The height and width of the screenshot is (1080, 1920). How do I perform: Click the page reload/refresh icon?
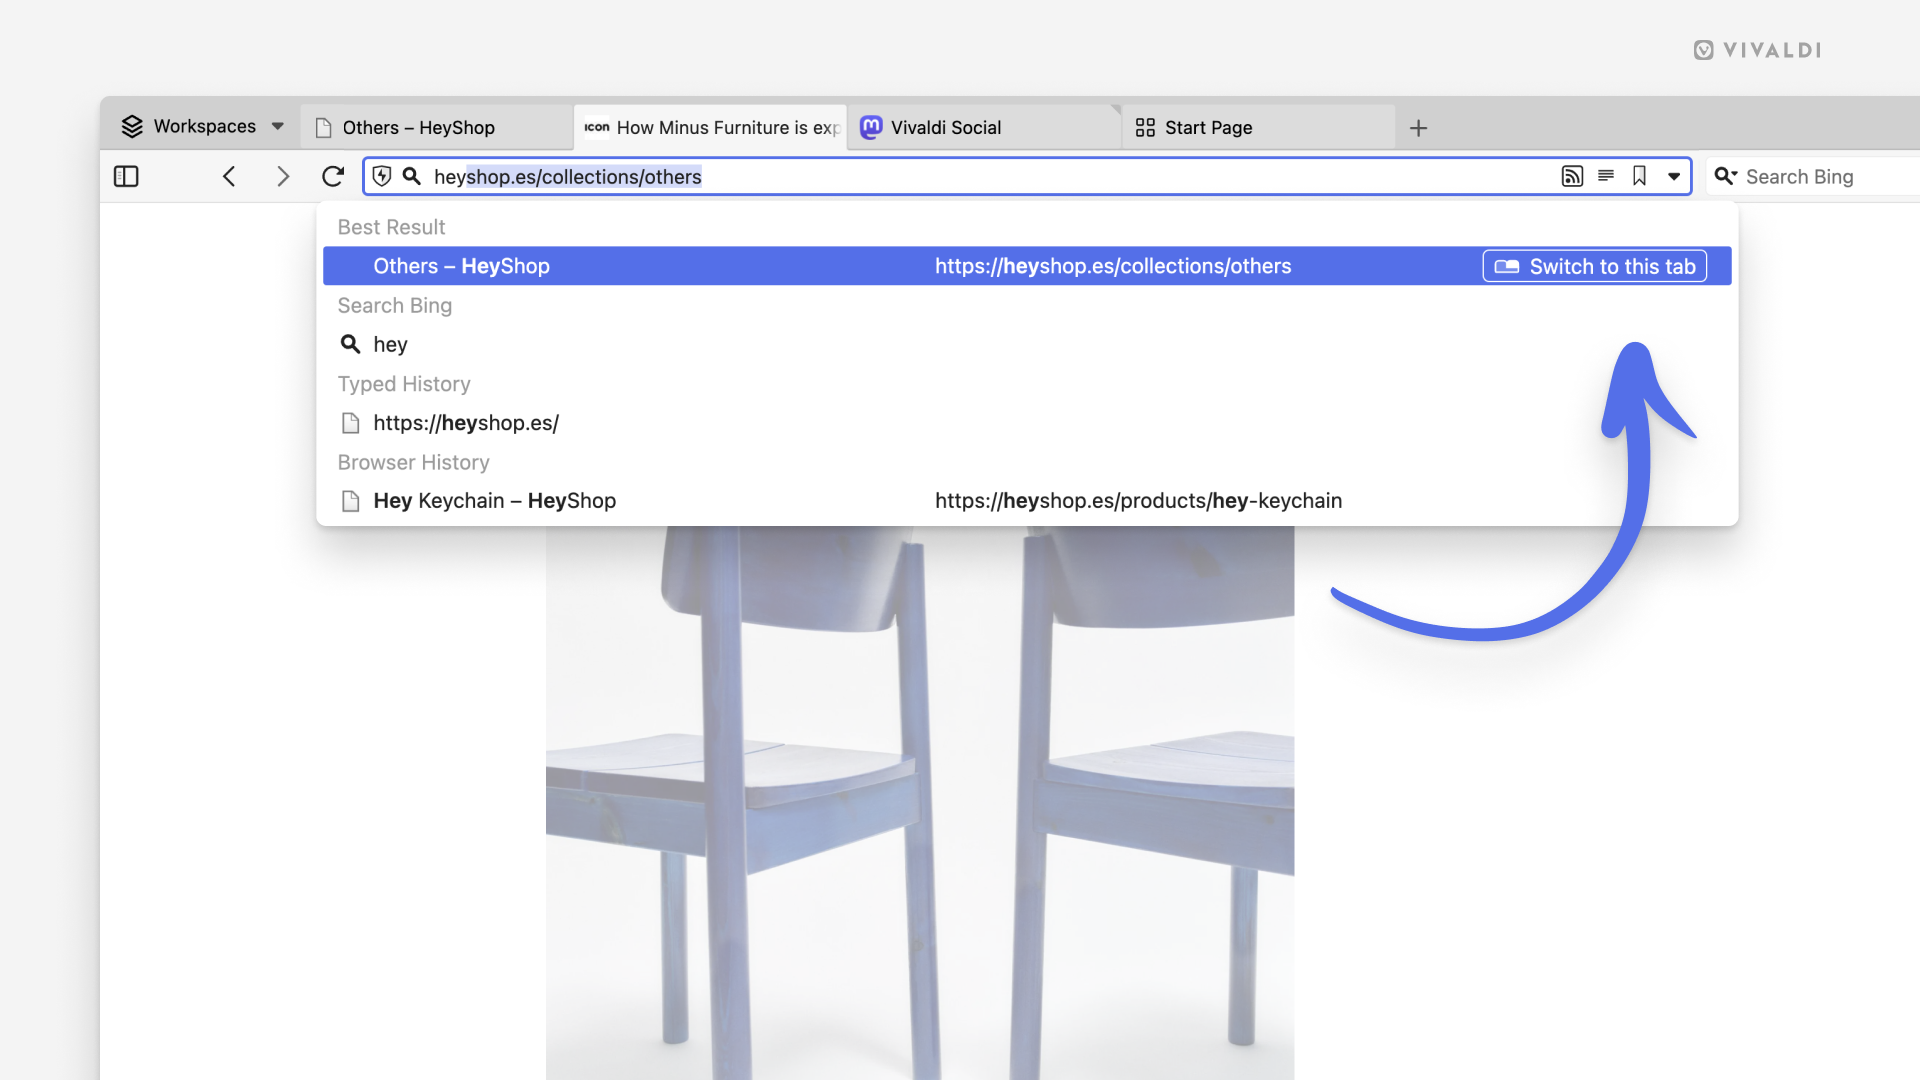pos(332,175)
